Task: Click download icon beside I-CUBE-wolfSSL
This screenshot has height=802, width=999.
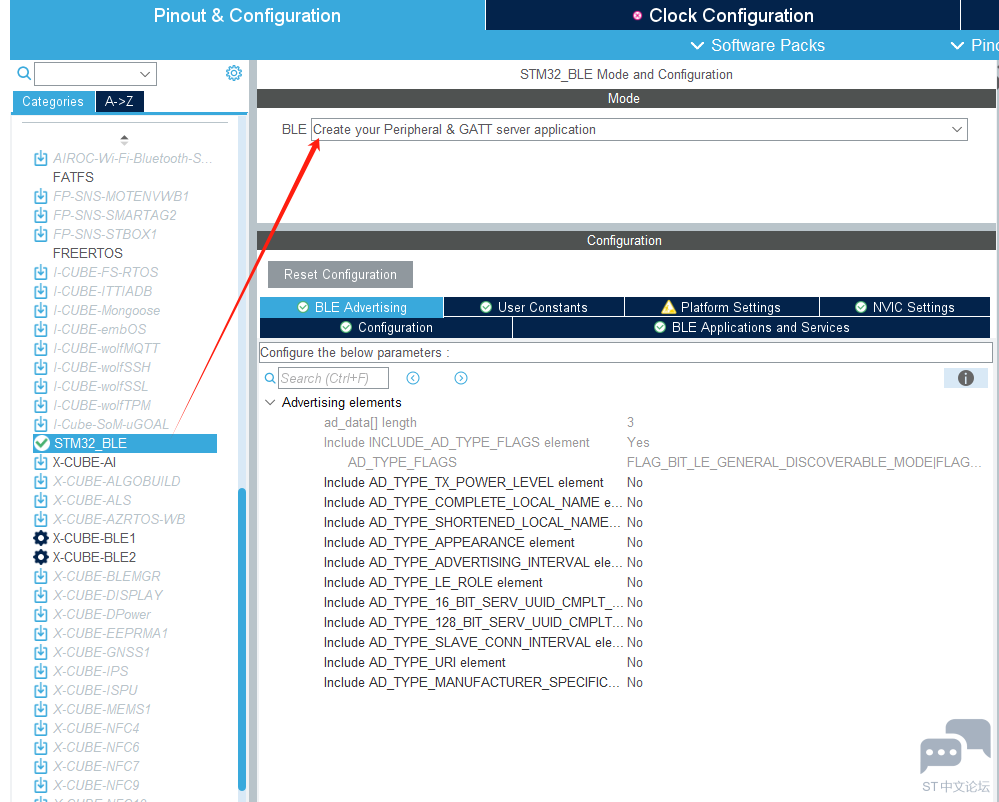Action: point(41,387)
